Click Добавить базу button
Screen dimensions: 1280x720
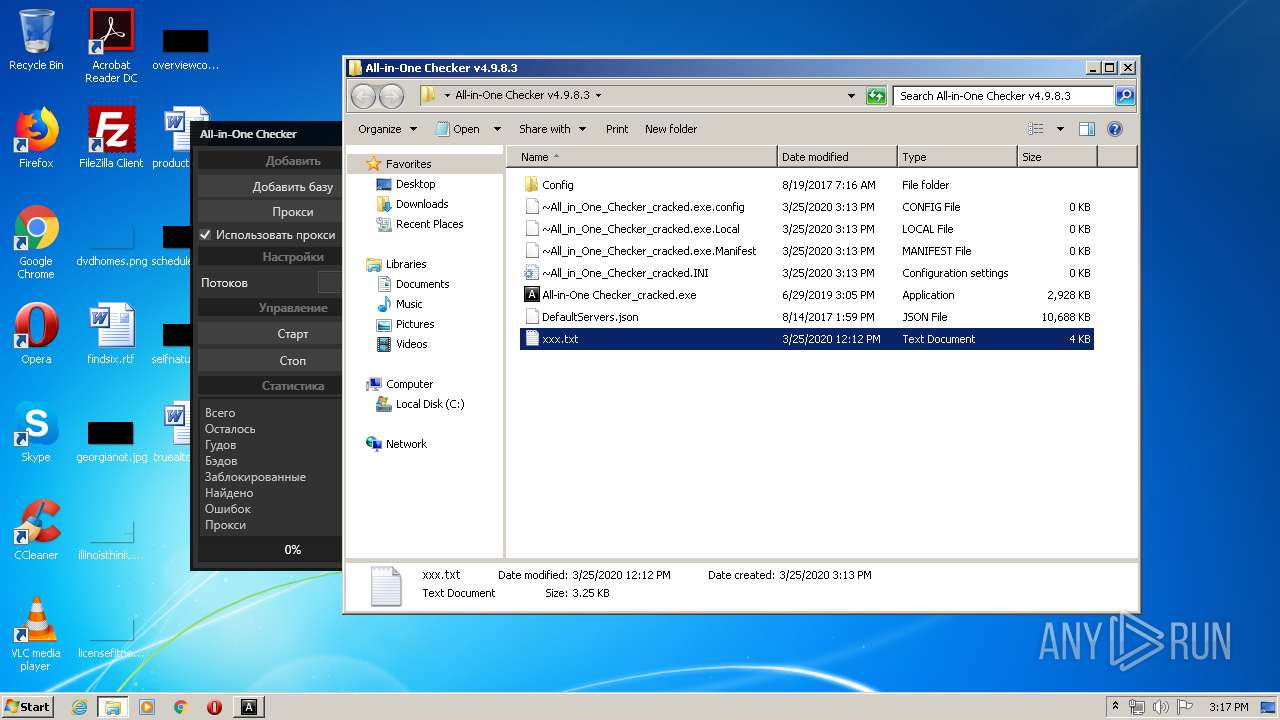[x=270, y=187]
